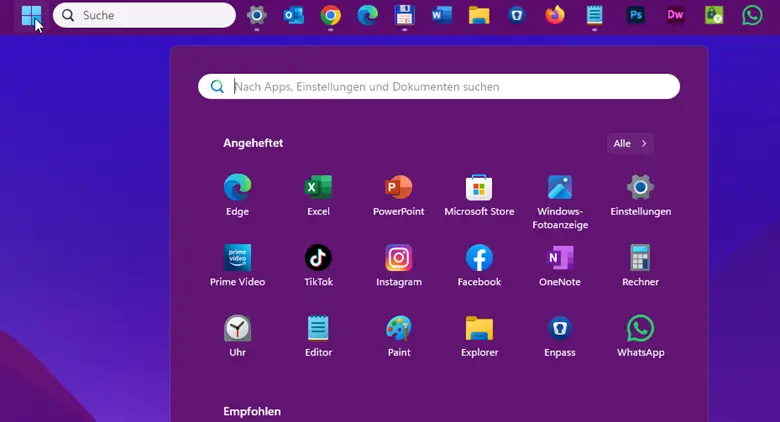The width and height of the screenshot is (780, 422).
Task: Open pinned Explorer app
Action: (479, 336)
